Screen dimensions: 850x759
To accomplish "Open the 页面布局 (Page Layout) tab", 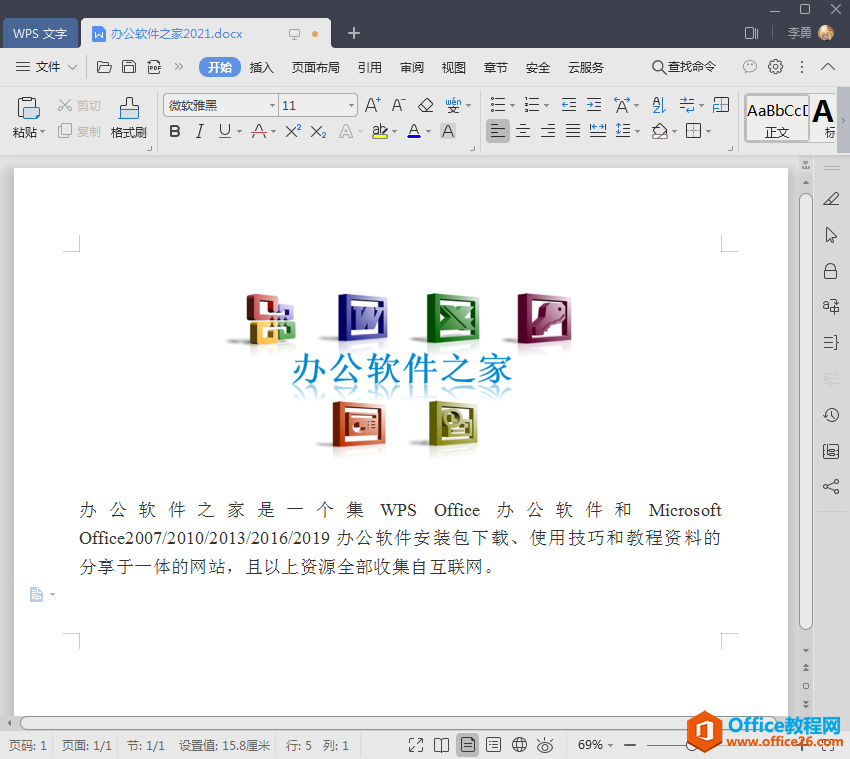I will pyautogui.click(x=315, y=67).
